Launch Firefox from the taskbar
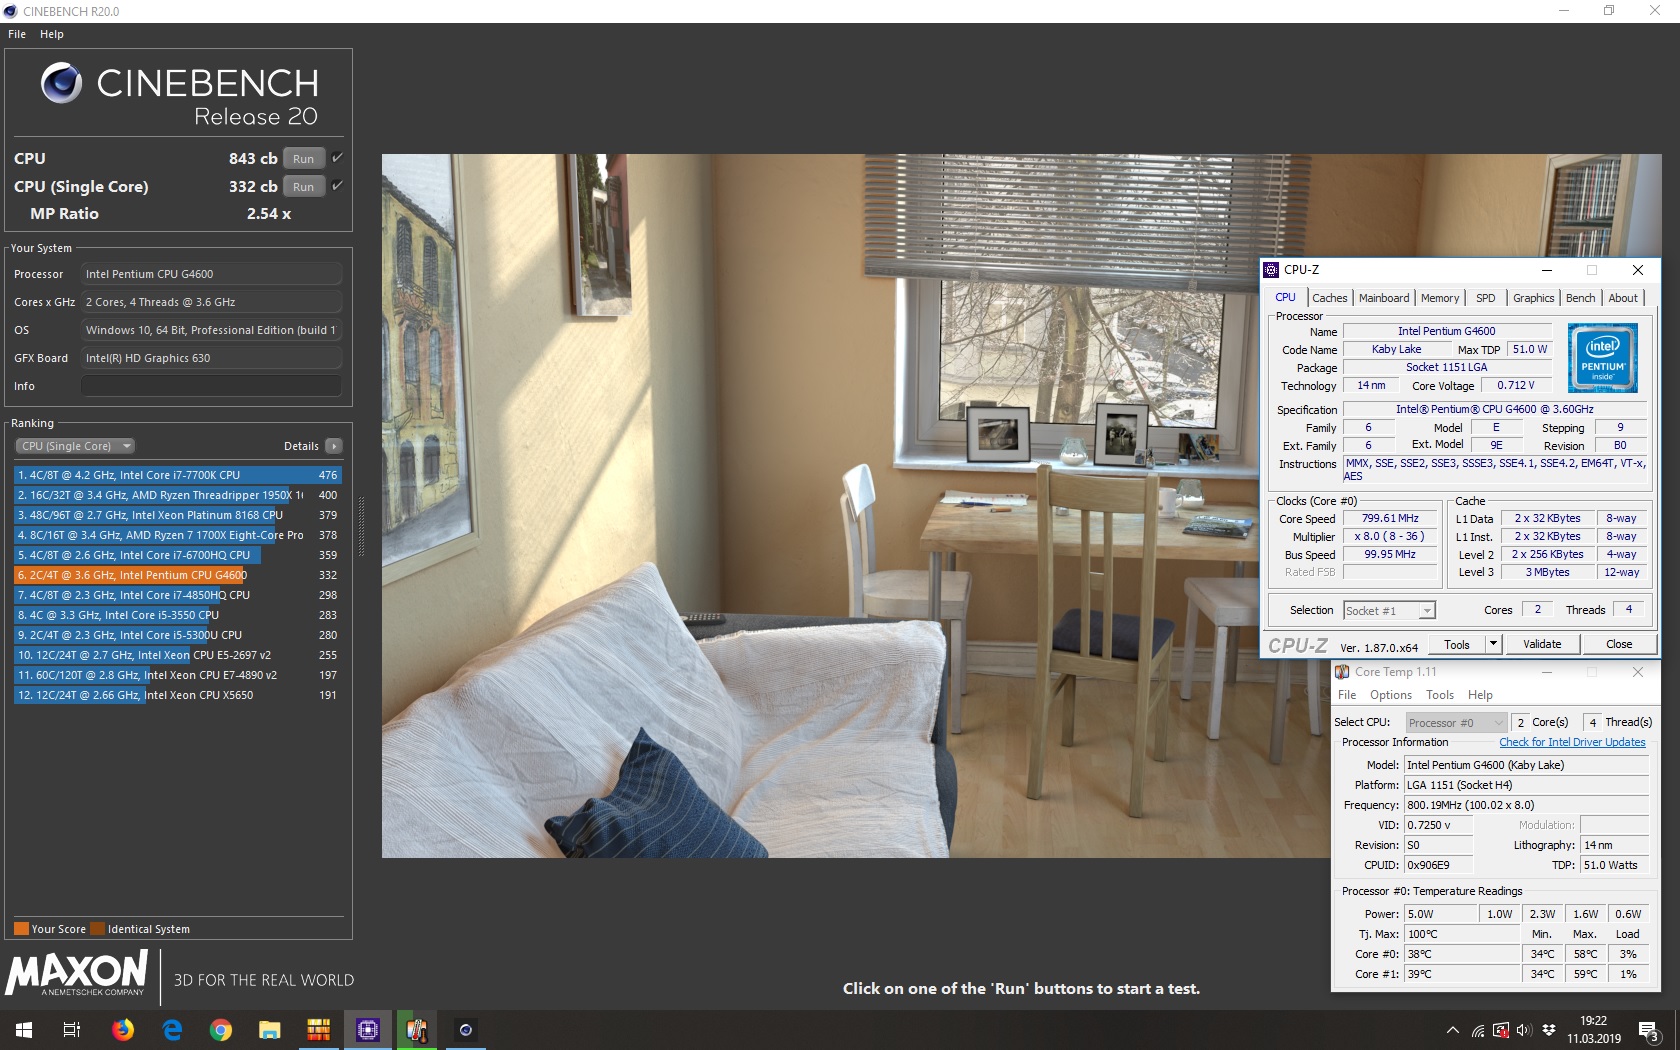Screen dimensions: 1680x1050 click(123, 1030)
